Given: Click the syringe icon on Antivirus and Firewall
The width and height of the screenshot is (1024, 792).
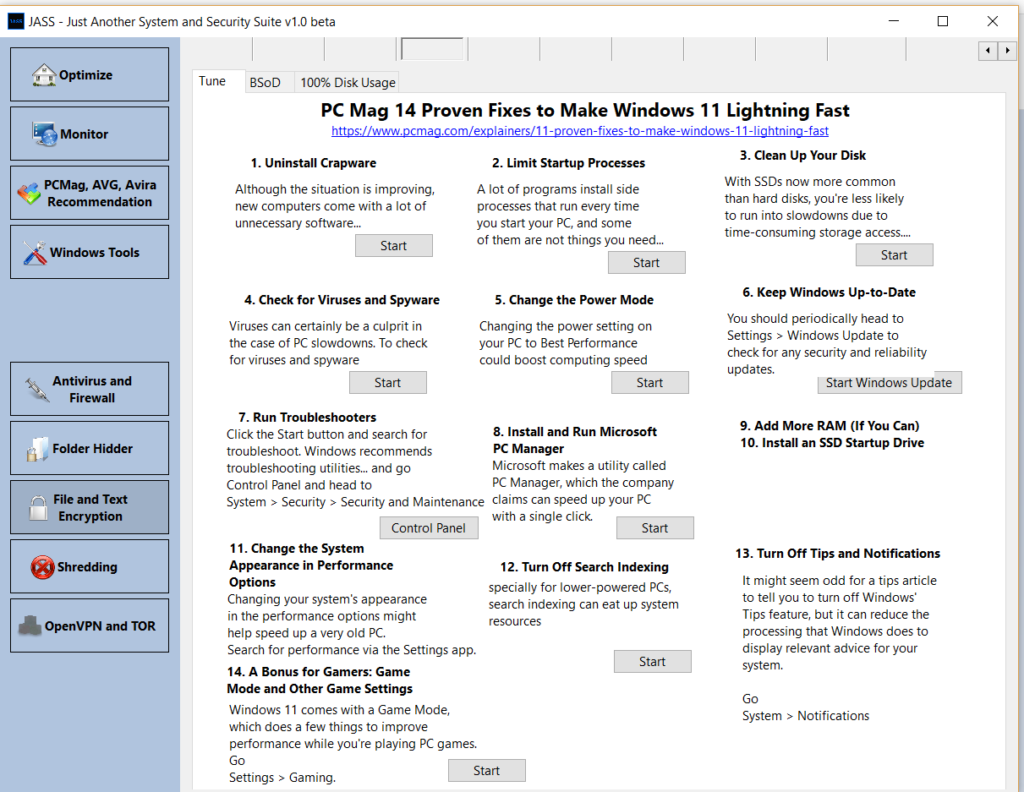Looking at the screenshot, I should [37, 390].
